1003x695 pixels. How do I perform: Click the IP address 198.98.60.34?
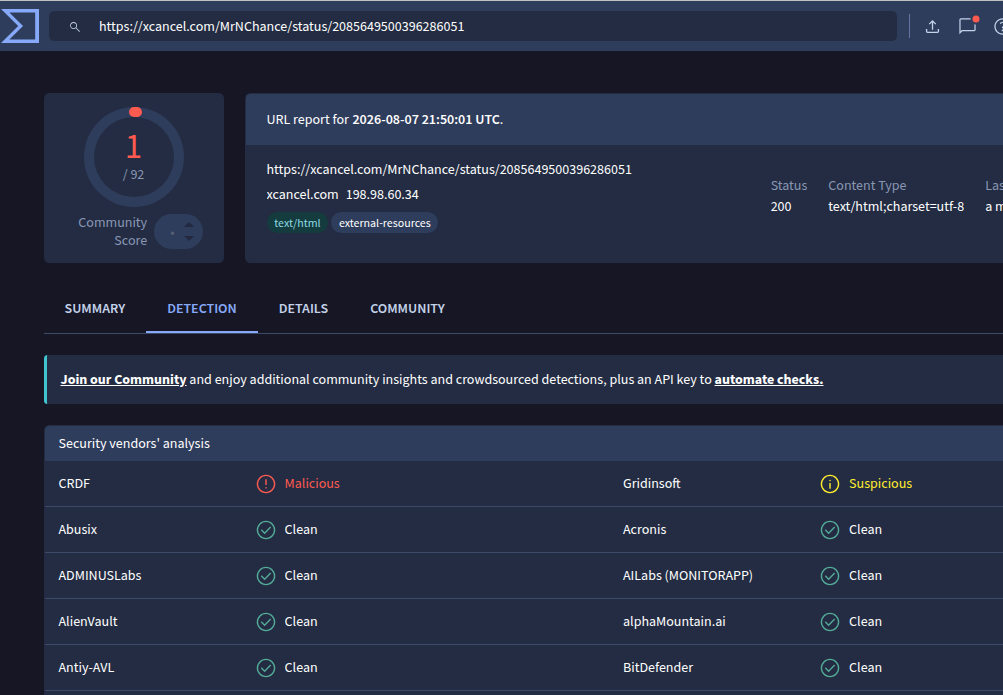[382, 194]
